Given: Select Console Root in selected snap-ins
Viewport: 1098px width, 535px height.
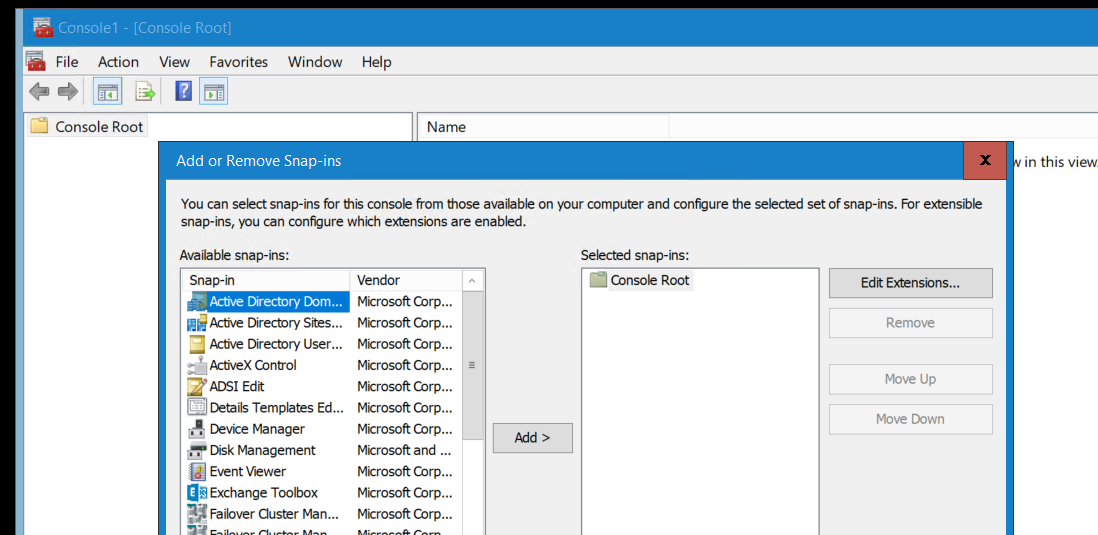Looking at the screenshot, I should click(x=649, y=280).
